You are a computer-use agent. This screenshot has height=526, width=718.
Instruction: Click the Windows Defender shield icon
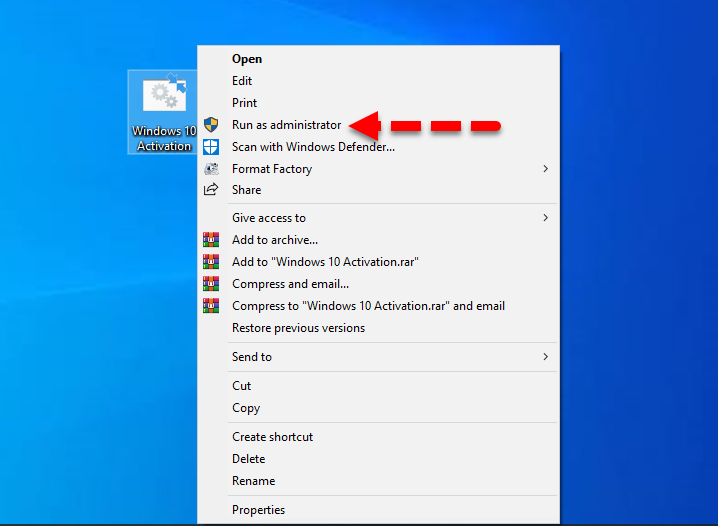[x=211, y=147]
